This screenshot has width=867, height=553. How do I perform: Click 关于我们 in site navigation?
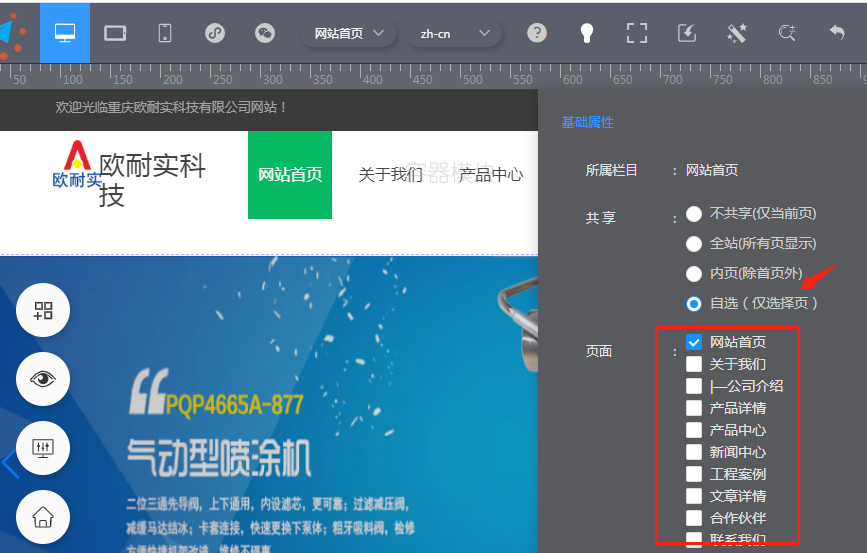390,175
